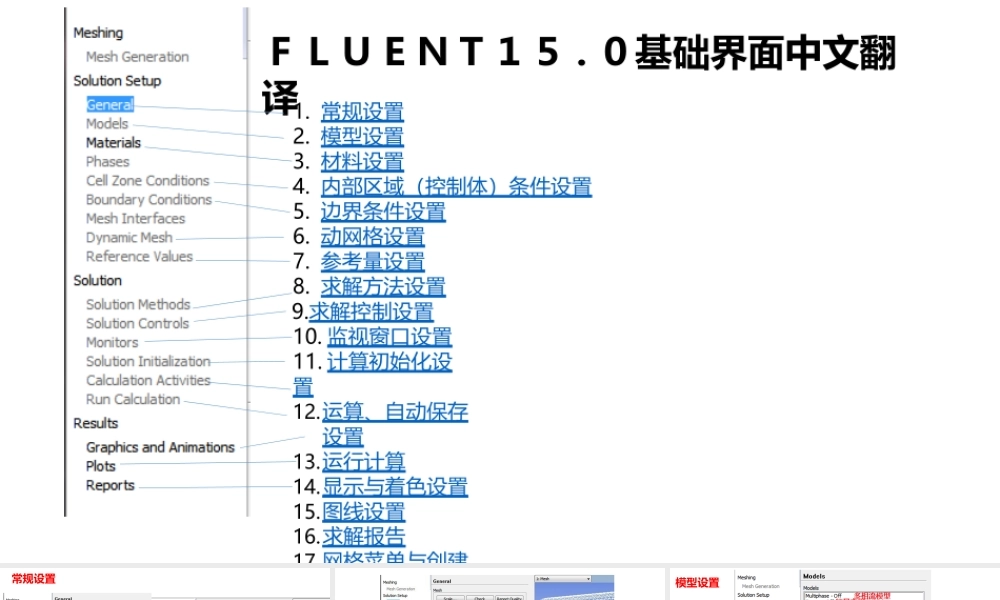Select Dynamic Mesh tree item
1000x600 pixels.
pyautogui.click(x=129, y=238)
